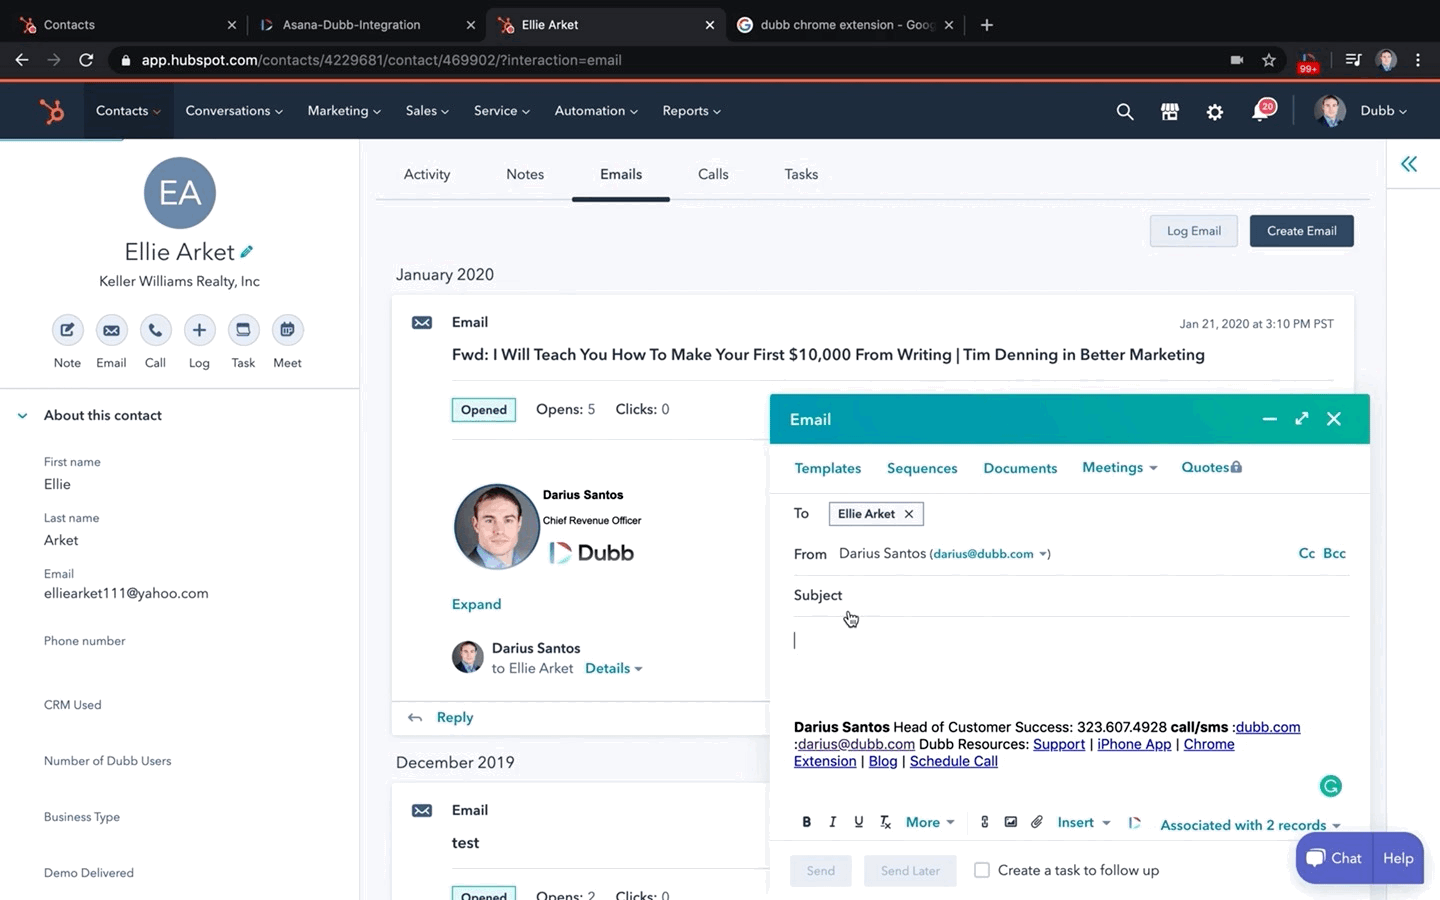This screenshot has height=900, width=1440.
Task: Click the Meet calendar icon
Action: pos(287,330)
